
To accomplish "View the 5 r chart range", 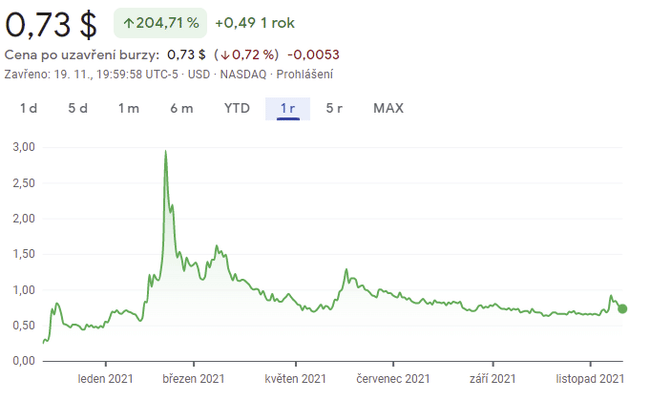I will (x=334, y=108).
